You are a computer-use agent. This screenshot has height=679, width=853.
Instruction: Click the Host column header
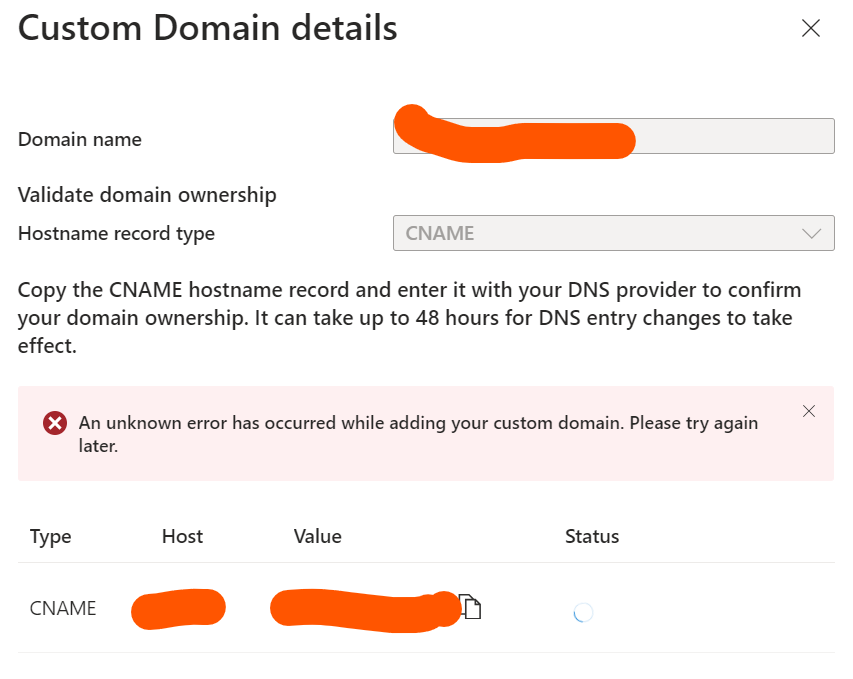[x=182, y=537]
